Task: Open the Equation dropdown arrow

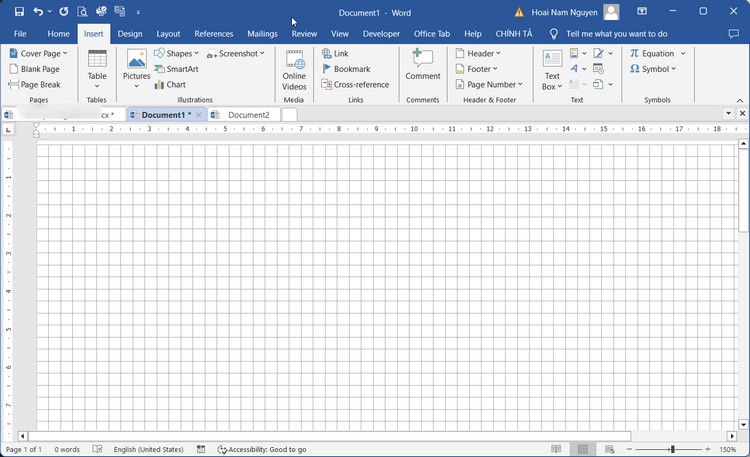Action: [683, 54]
